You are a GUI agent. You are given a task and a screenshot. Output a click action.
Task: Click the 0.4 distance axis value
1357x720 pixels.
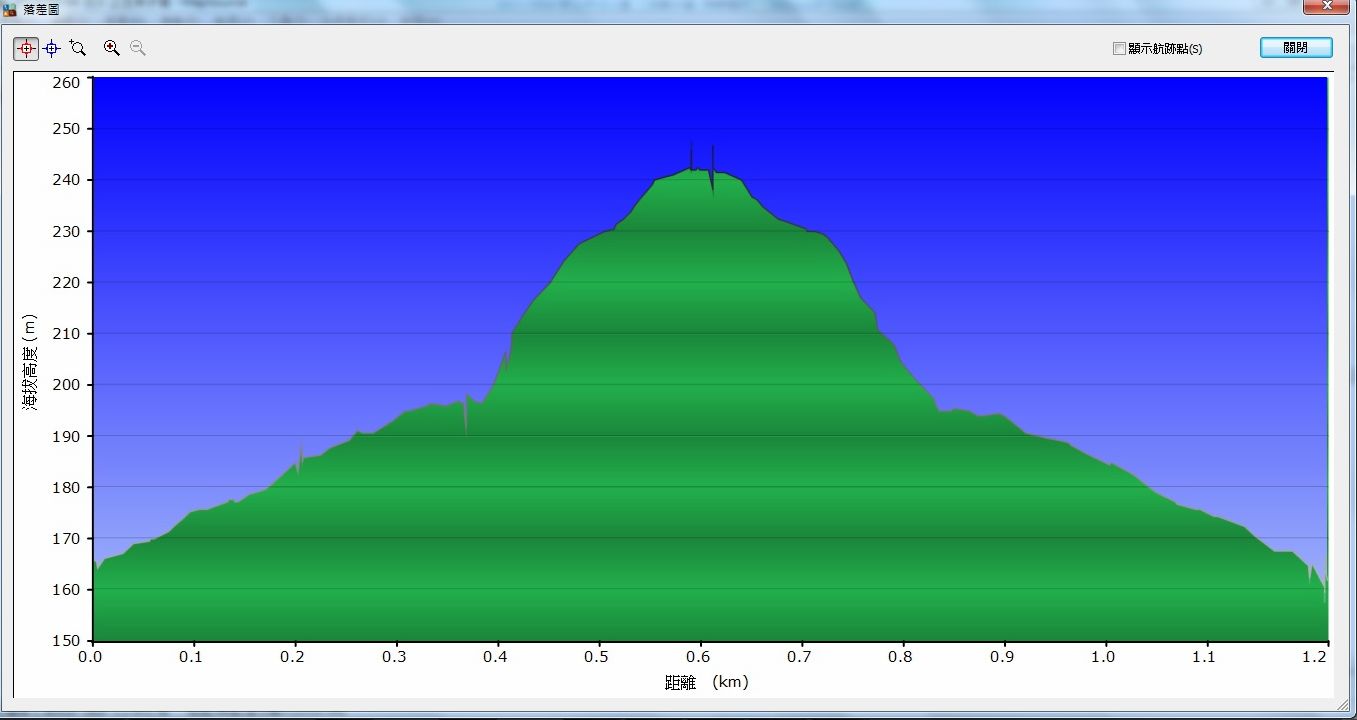(x=497, y=657)
